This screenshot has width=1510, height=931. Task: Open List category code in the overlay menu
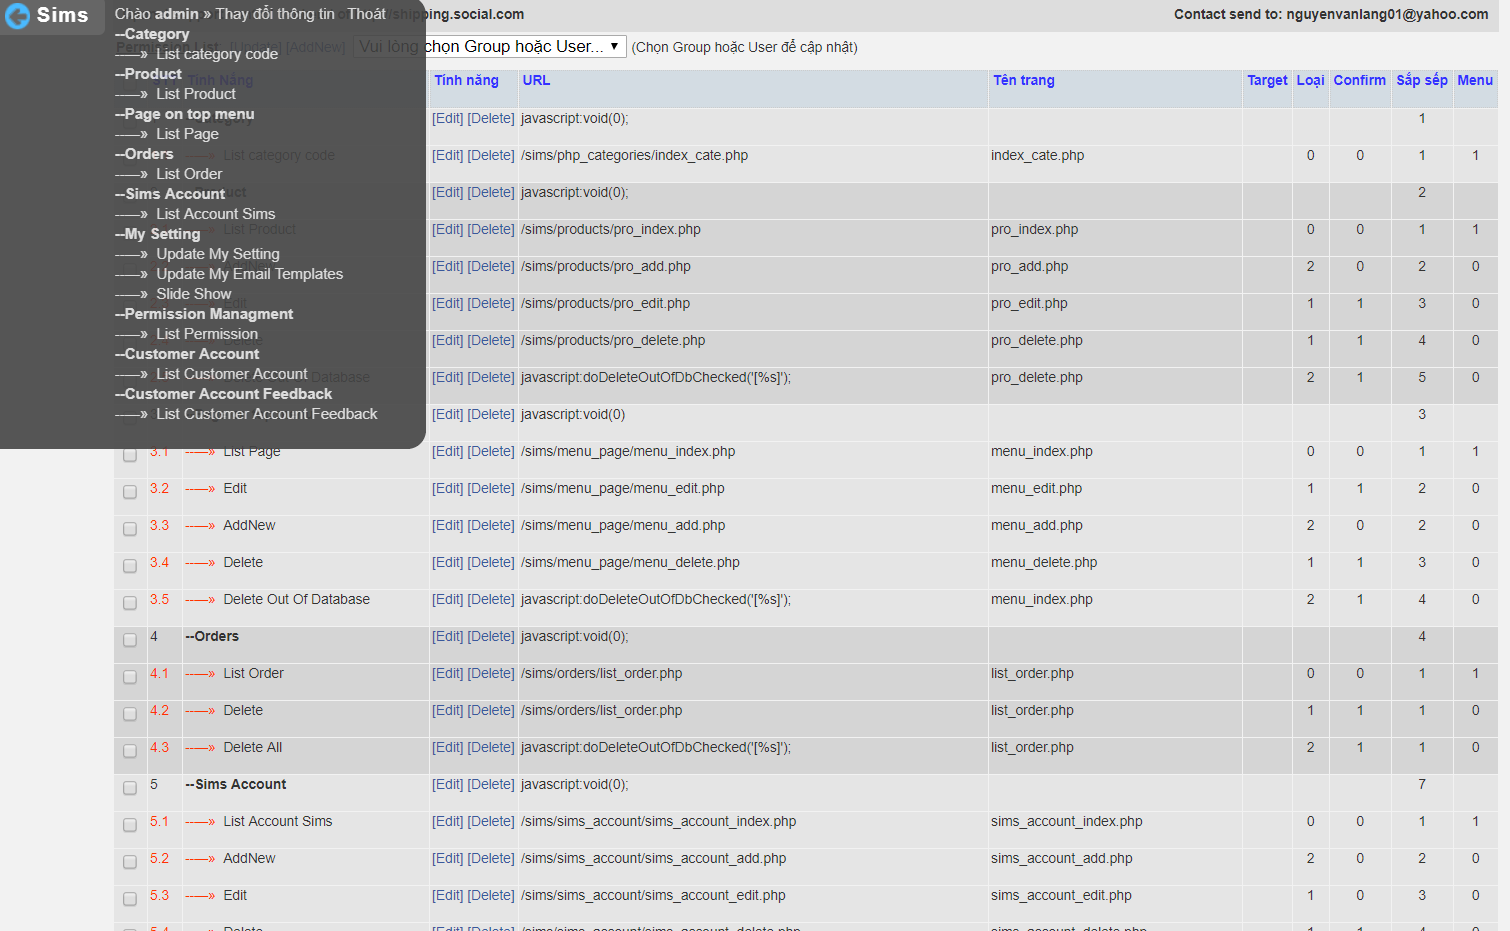click(217, 54)
